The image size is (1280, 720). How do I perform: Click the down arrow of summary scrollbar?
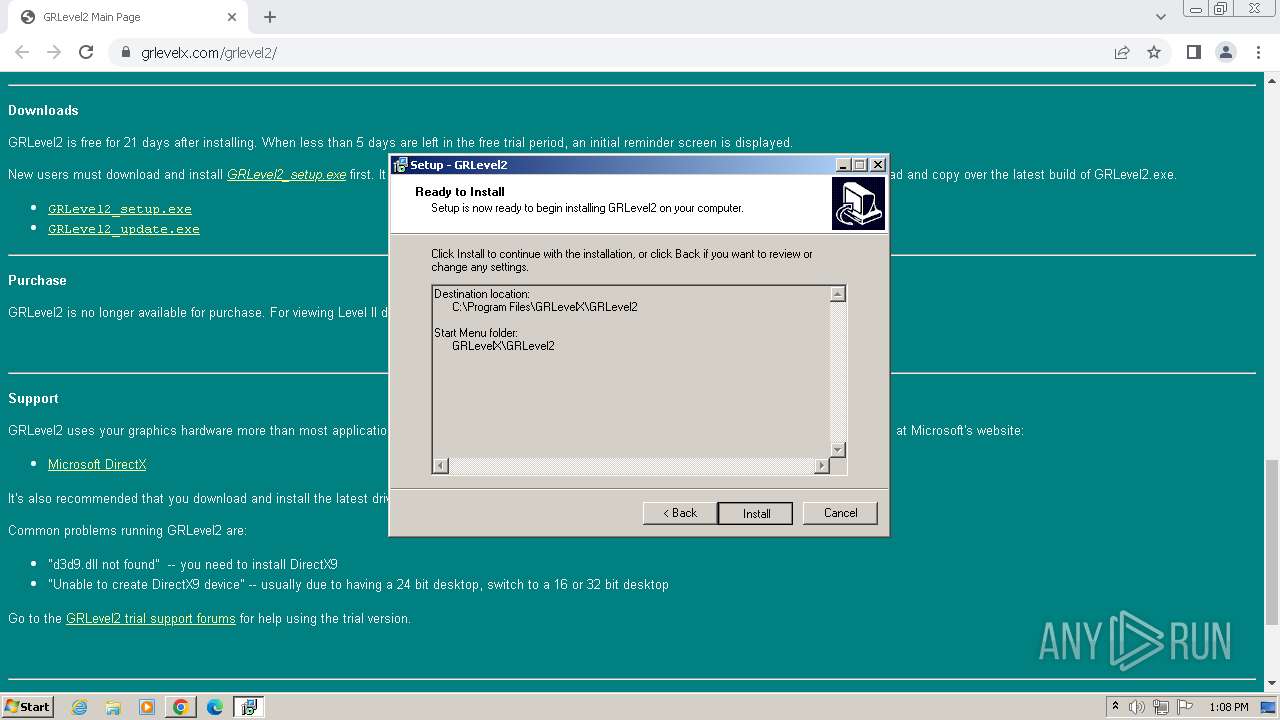pyautogui.click(x=838, y=450)
